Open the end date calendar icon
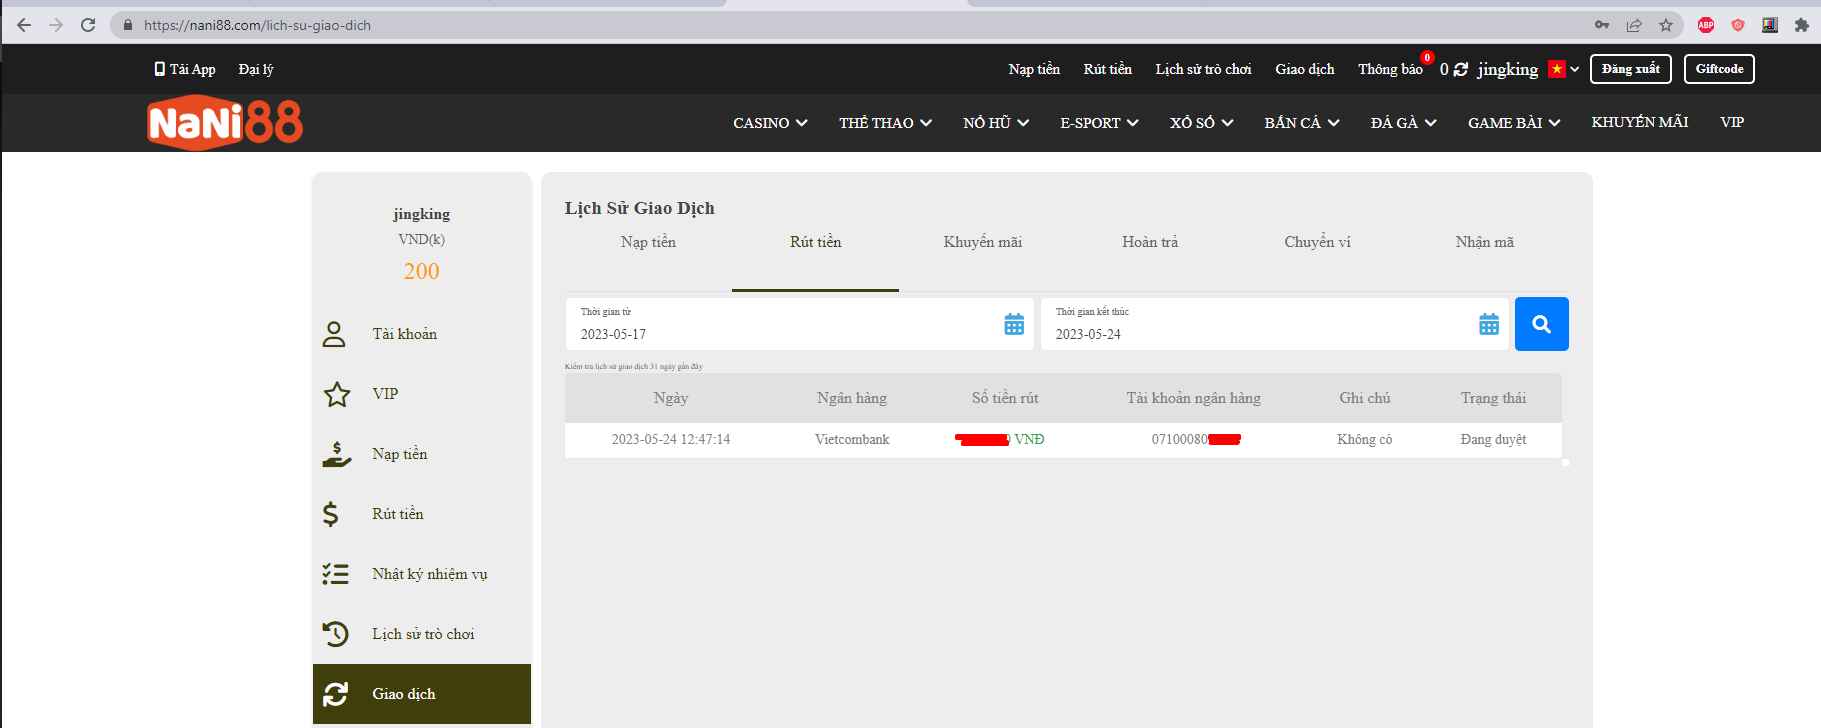This screenshot has width=1821, height=728. [x=1489, y=324]
